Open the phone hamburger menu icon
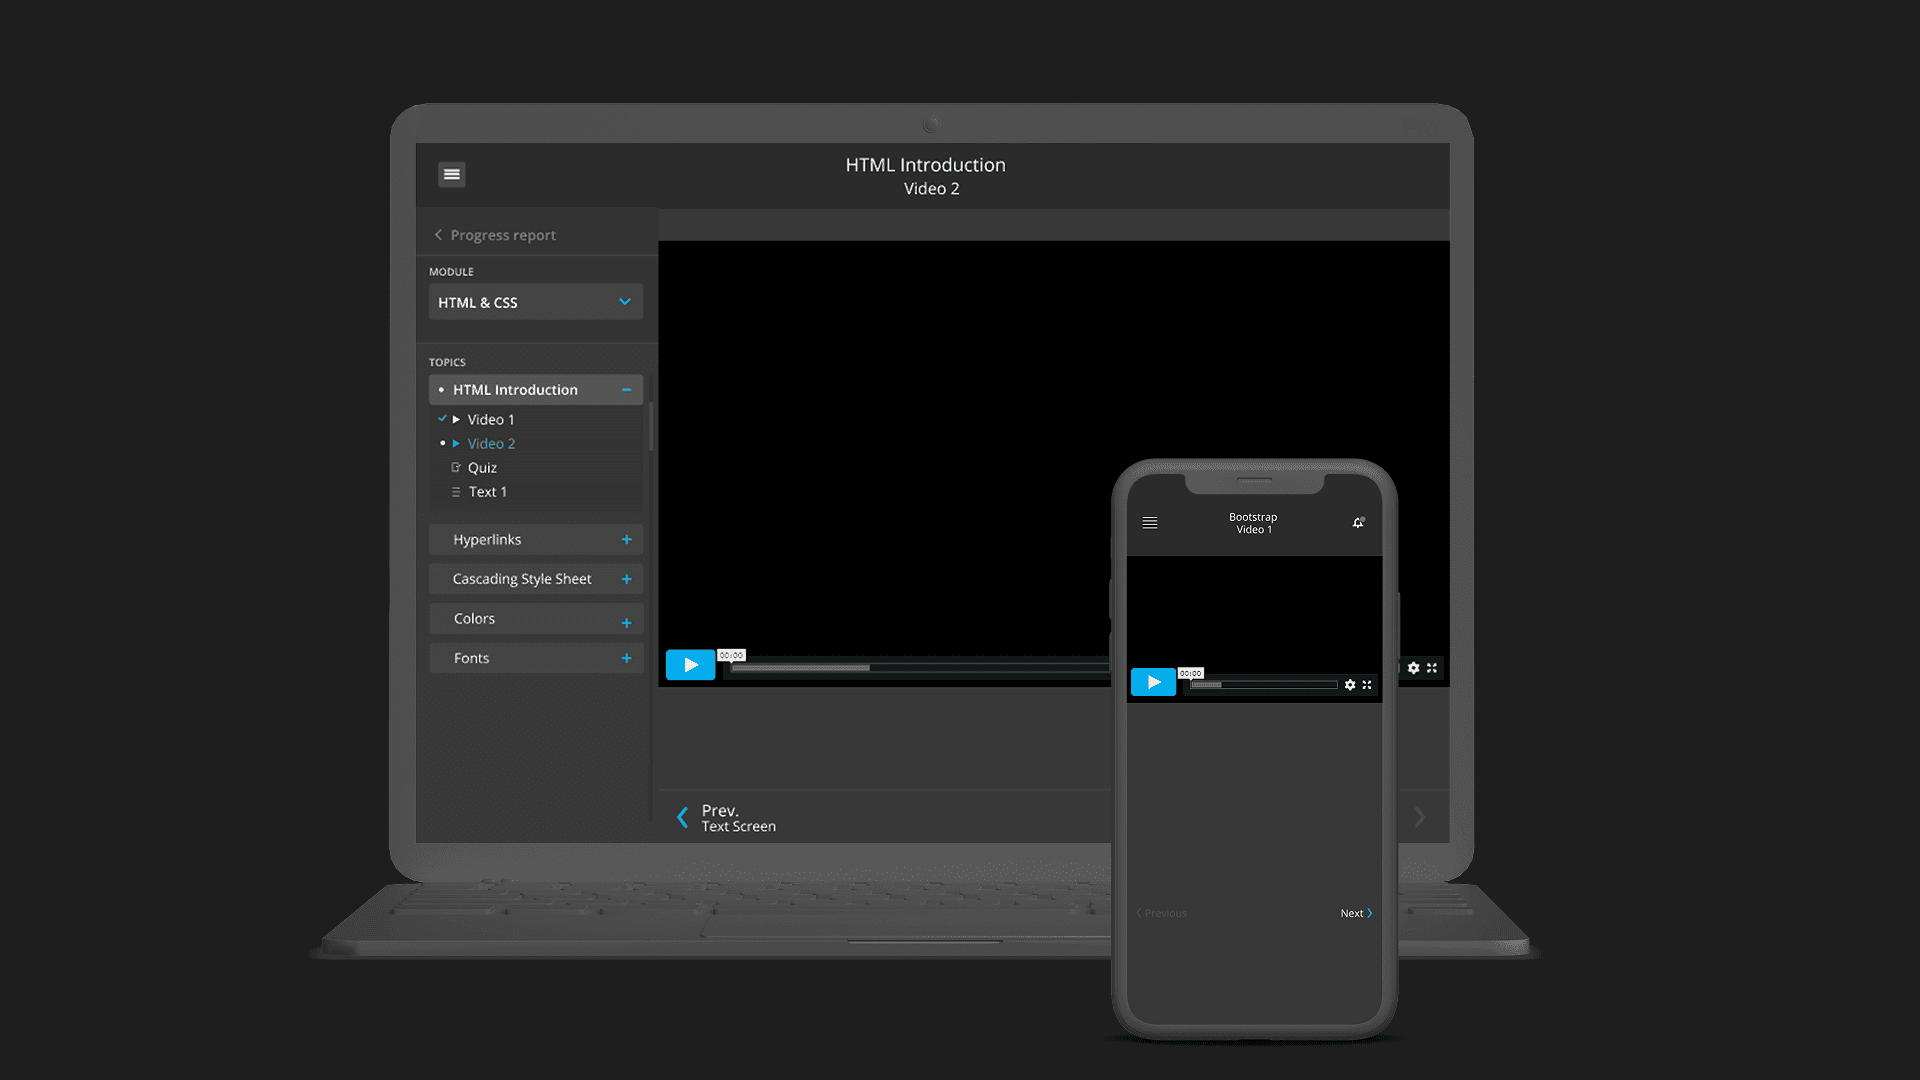 1150,523
